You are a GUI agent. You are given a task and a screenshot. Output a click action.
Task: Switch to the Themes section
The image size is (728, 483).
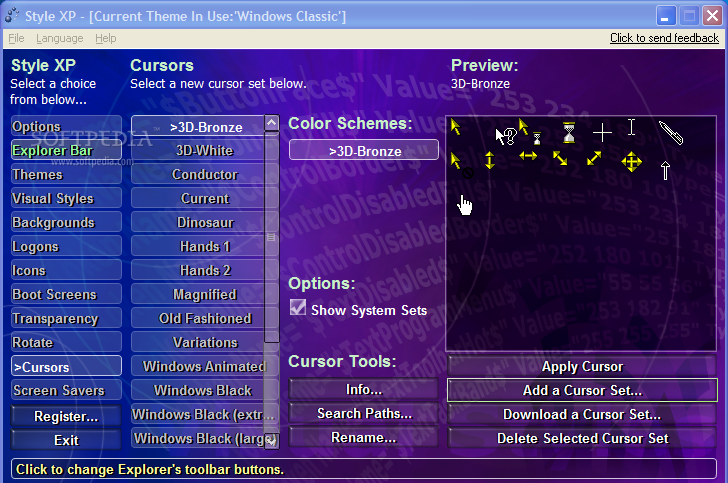click(66, 175)
